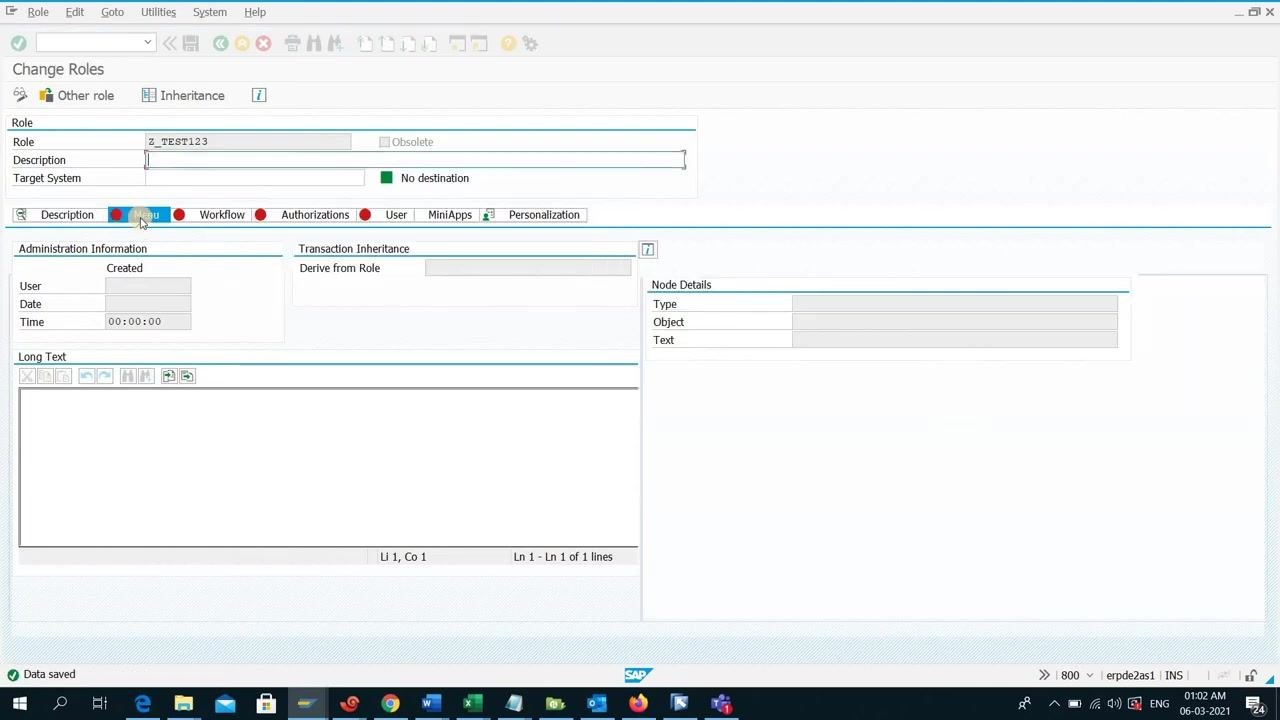The width and height of the screenshot is (1280, 720).
Task: Open Microsoft Edge from the taskbar
Action: [143, 704]
